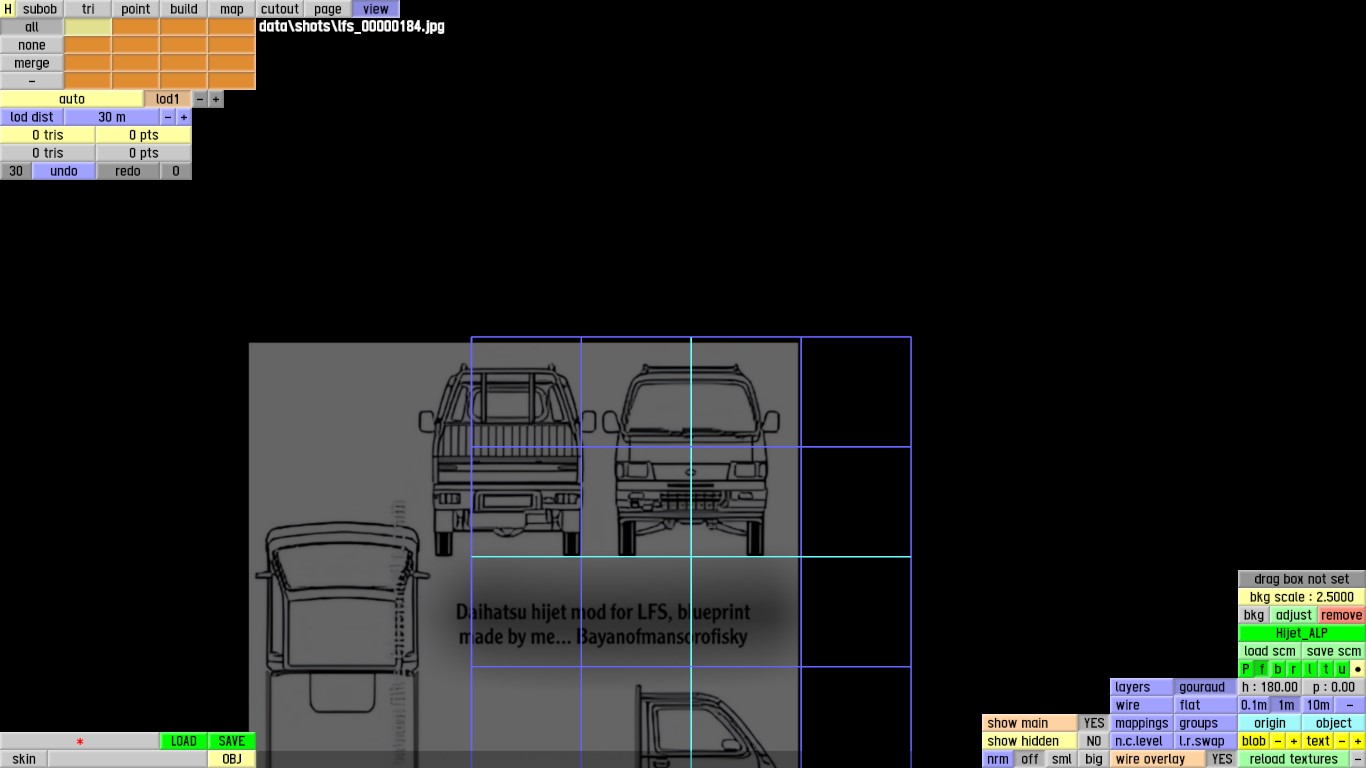Select the lod1 level button
Image resolution: width=1366 pixels, height=768 pixels.
pyautogui.click(x=168, y=99)
